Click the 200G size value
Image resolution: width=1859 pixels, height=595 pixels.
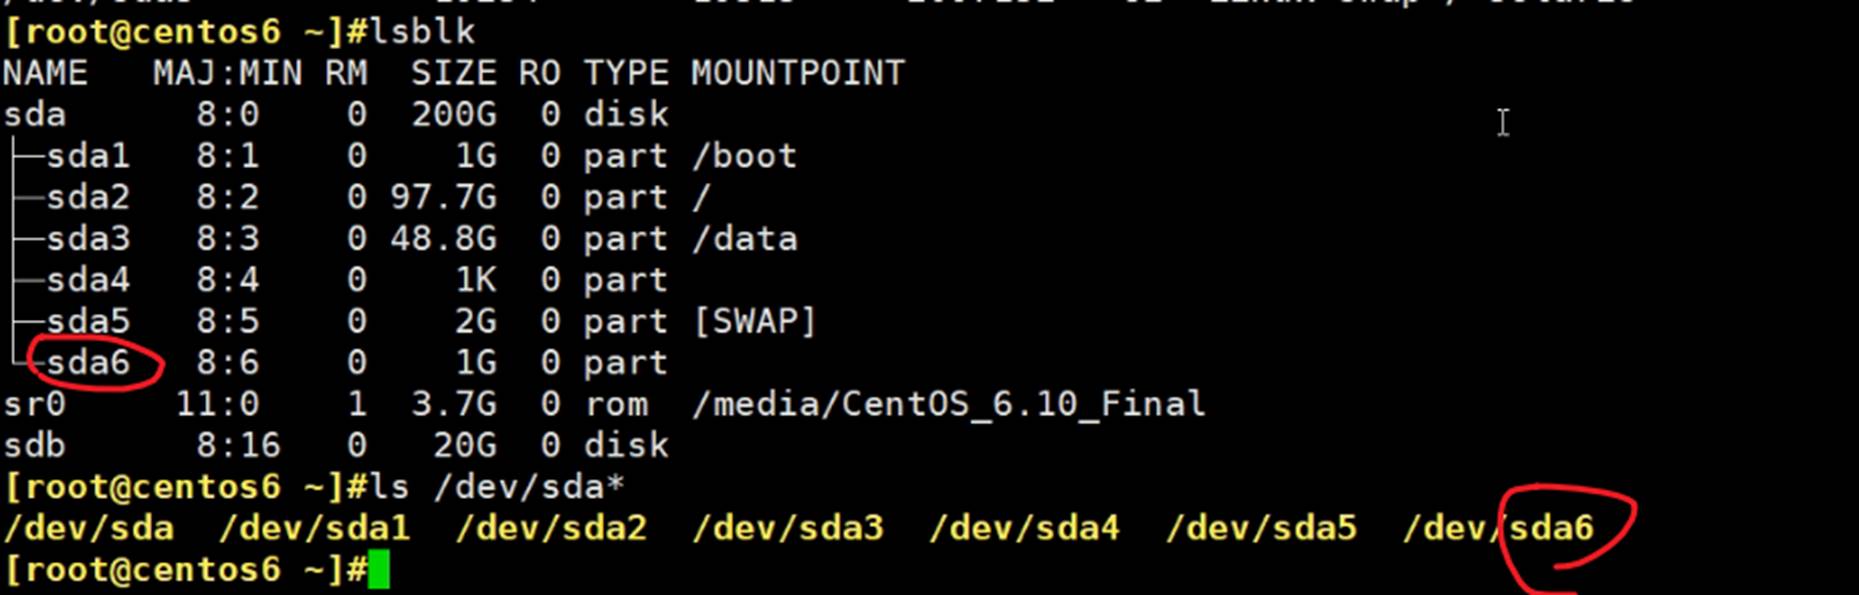[x=453, y=114]
